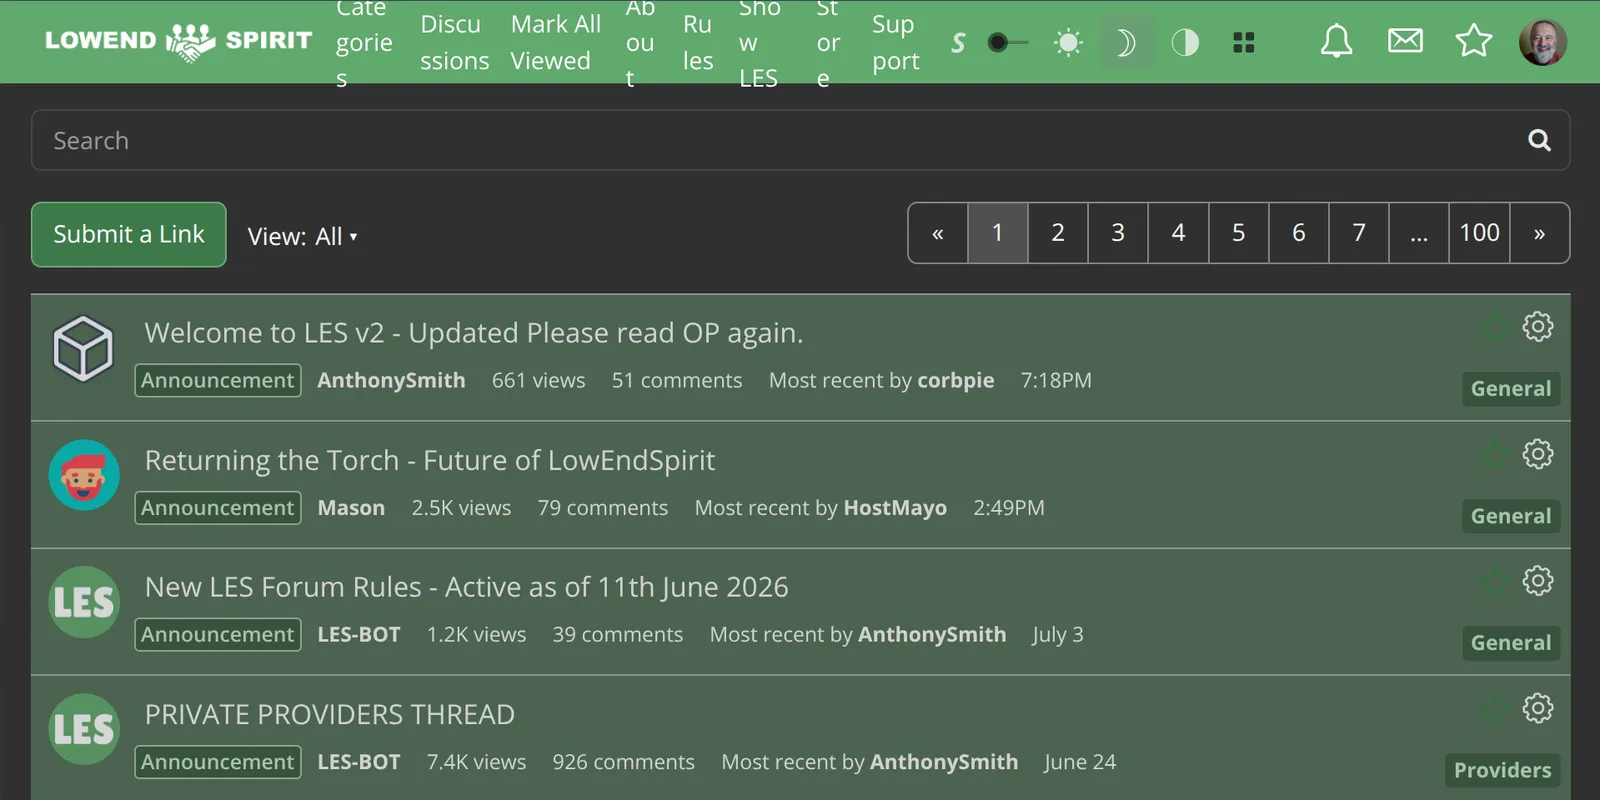Open options gear for PRIVATE PROVIDERS THREAD
1600x800 pixels.
(x=1538, y=709)
